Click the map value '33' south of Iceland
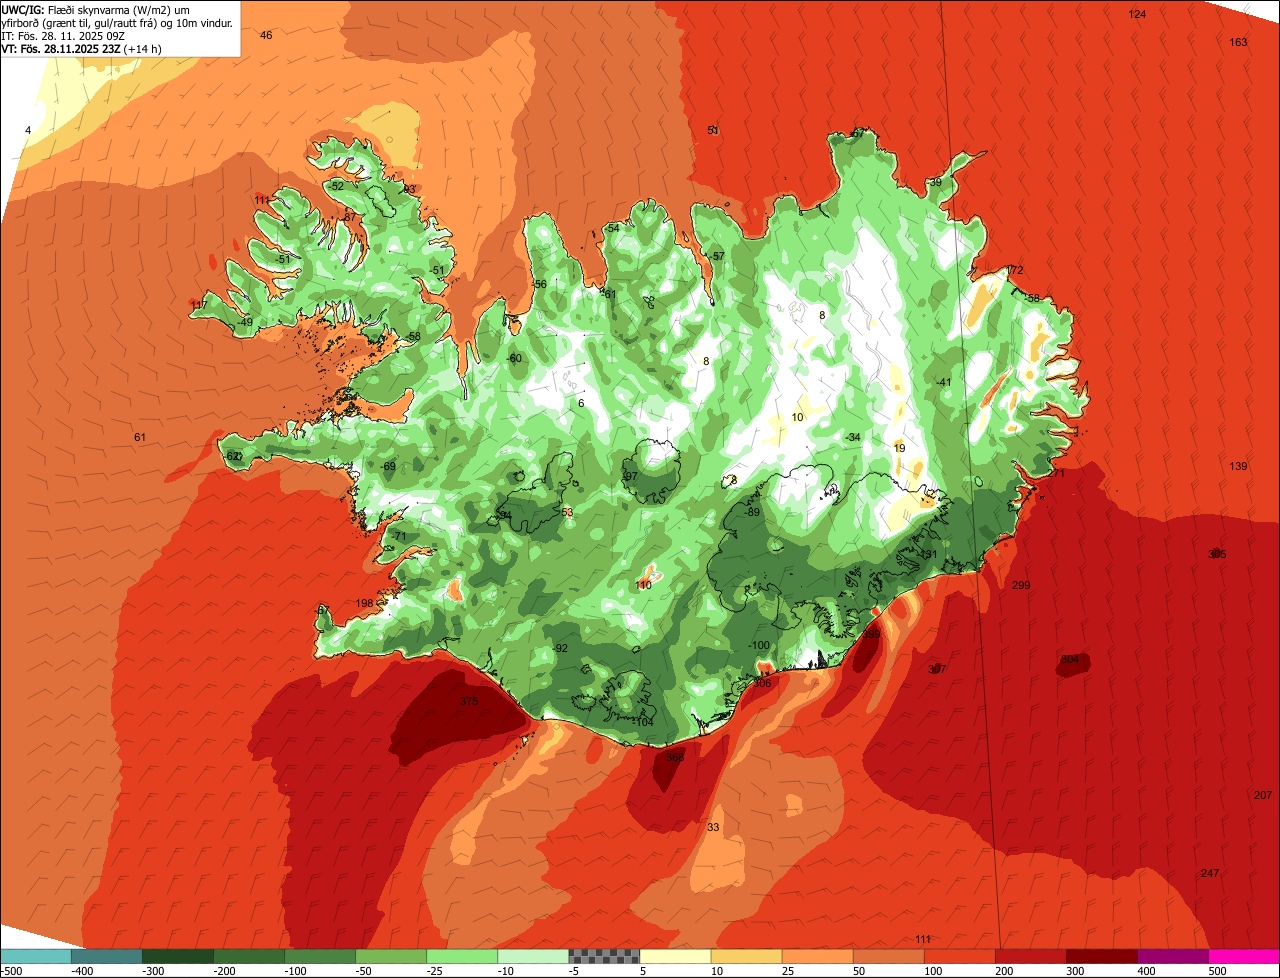 (x=713, y=828)
